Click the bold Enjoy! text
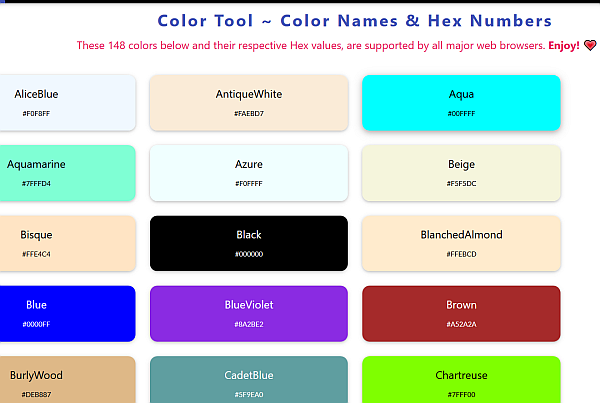The height and width of the screenshot is (403, 600). coord(564,46)
